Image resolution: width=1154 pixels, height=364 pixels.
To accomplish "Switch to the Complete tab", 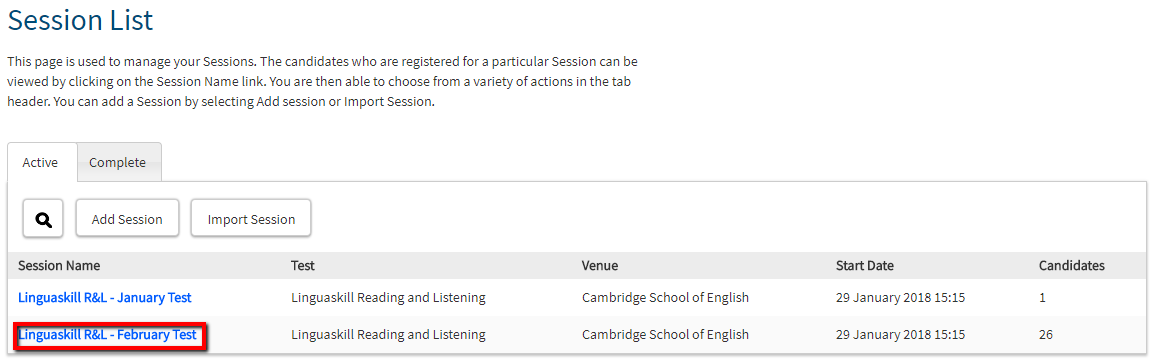I will click(118, 163).
